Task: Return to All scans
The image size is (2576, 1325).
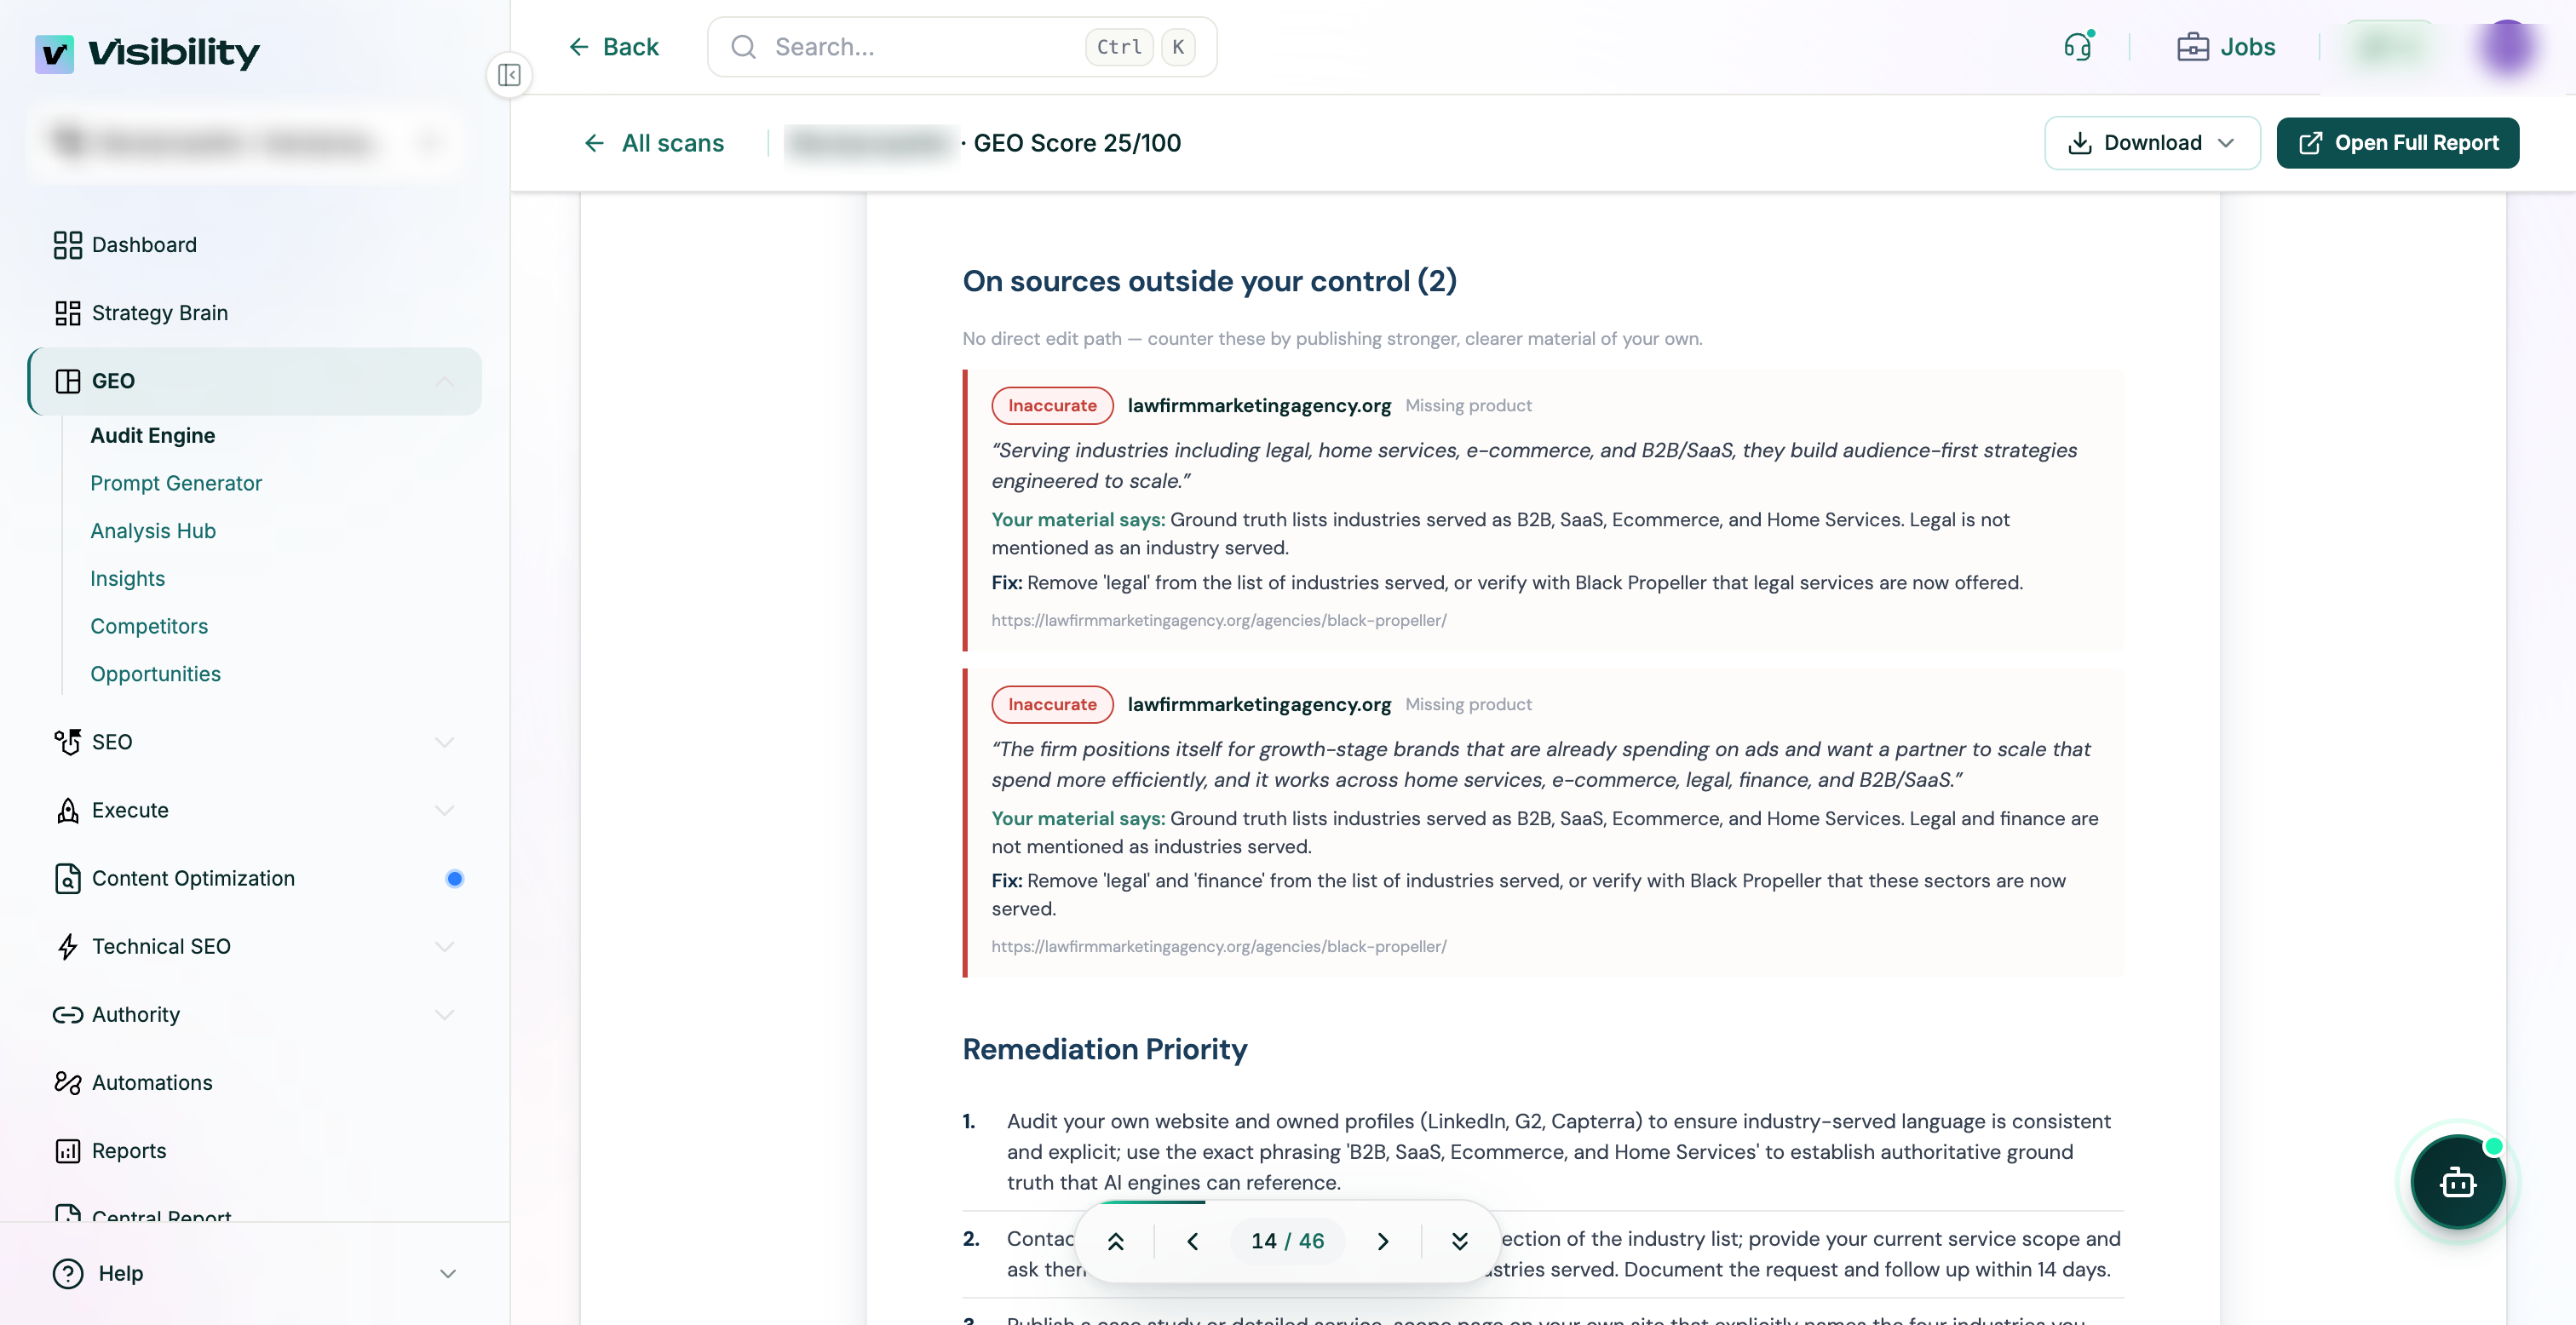Action: (654, 143)
